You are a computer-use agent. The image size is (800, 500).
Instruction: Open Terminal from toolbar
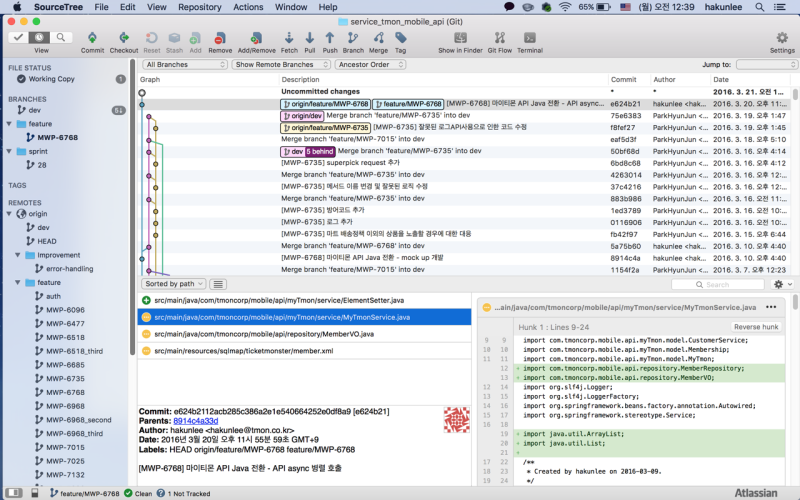coord(530,38)
